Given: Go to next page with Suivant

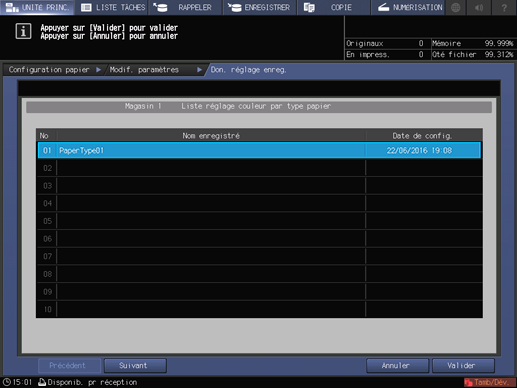Looking at the screenshot, I should pyautogui.click(x=135, y=366).
